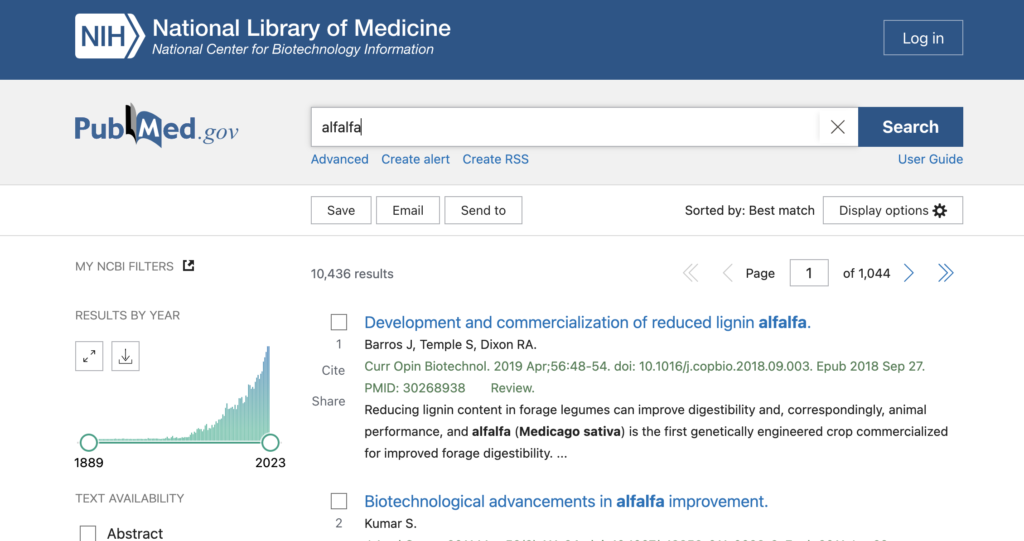Click the 1889 start year slider handle

89,442
